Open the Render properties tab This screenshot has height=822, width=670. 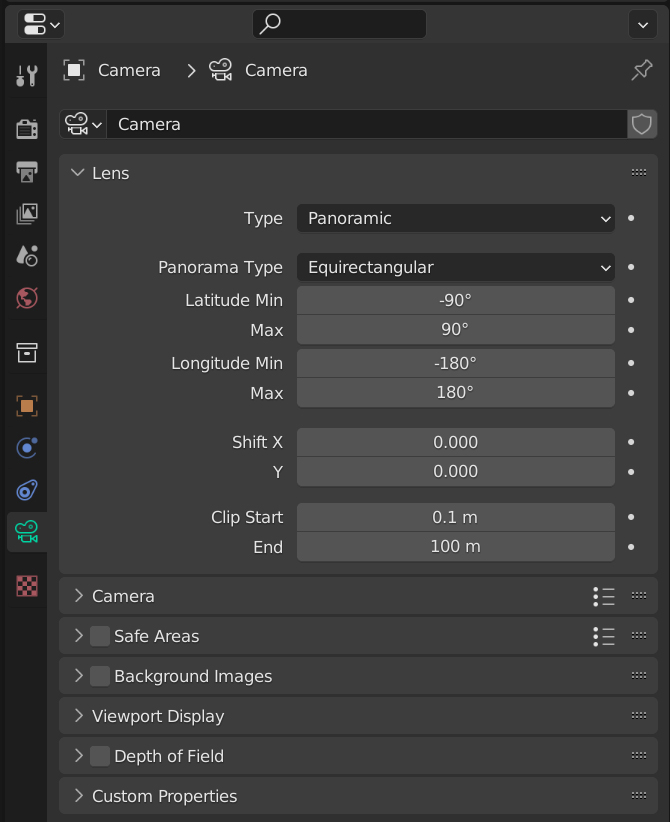[x=27, y=128]
